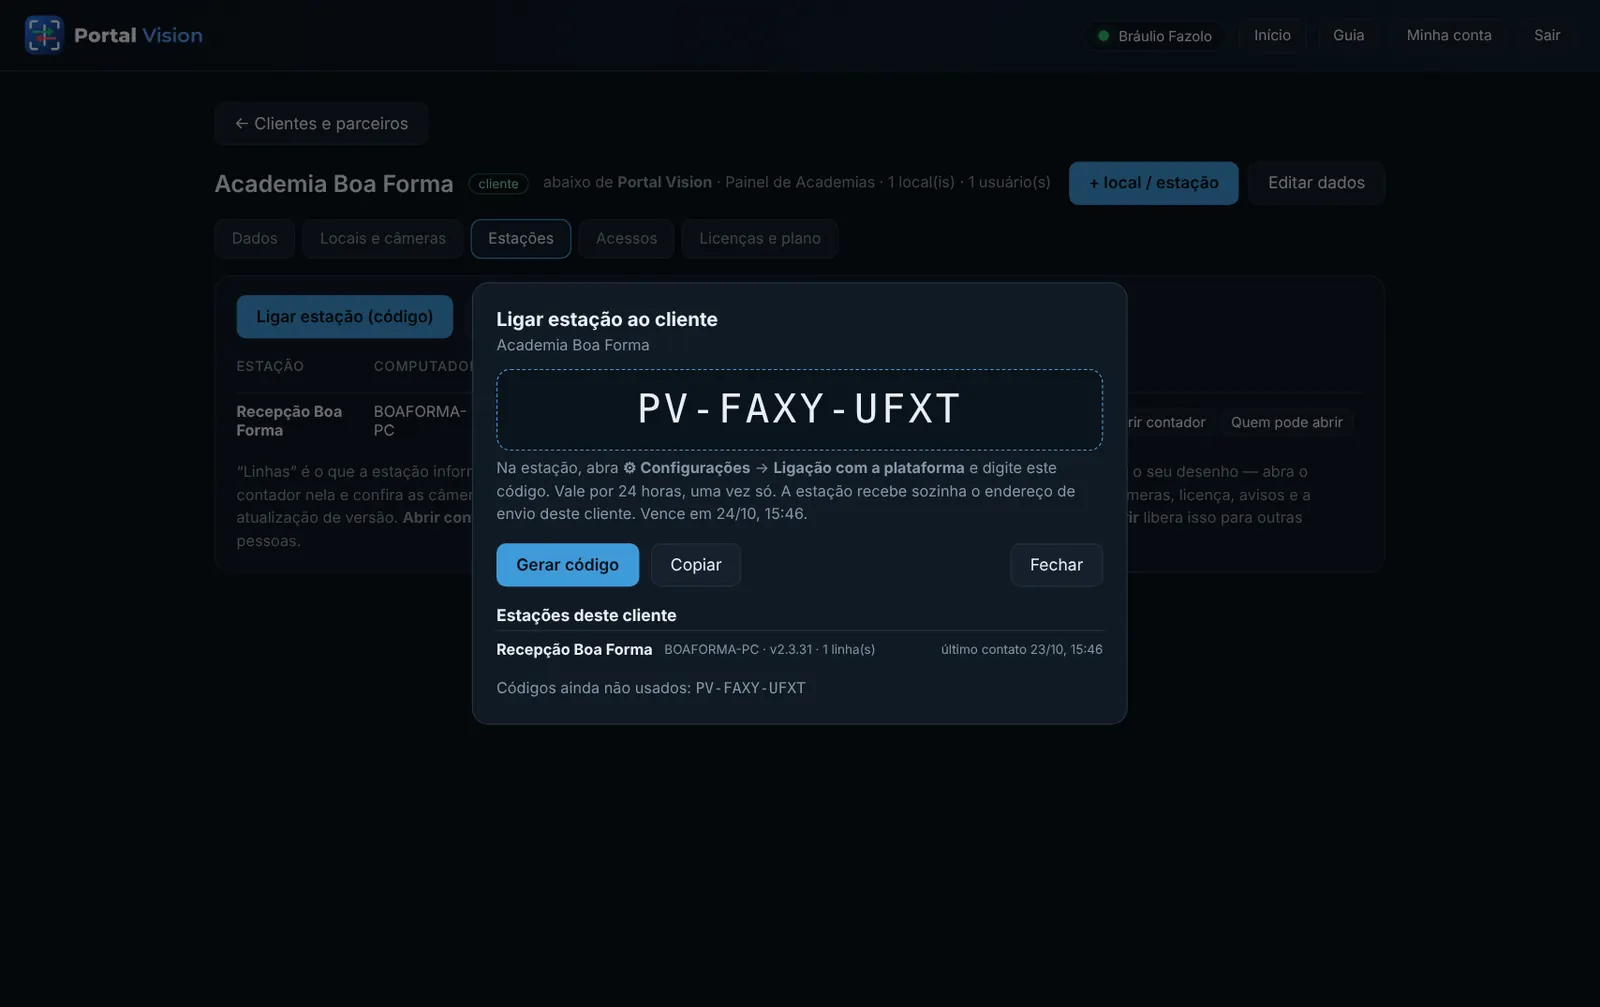
Task: Click the unused code PV-FAXY-UFXT text
Action: tap(750, 688)
